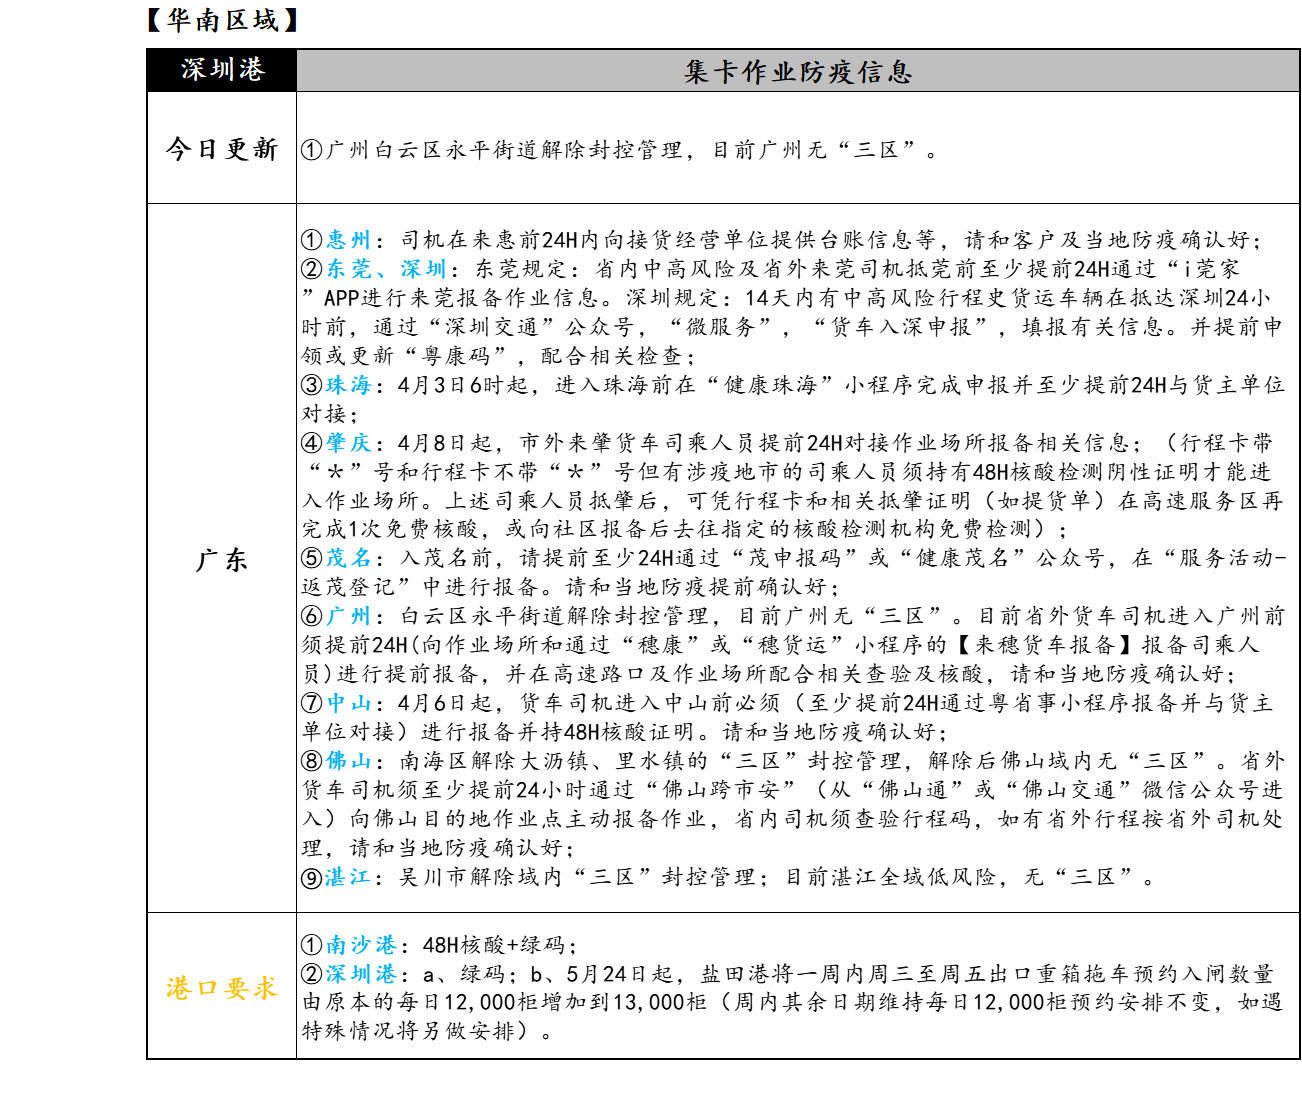
Task: Select the 广东 row label
Action: [x=222, y=559]
